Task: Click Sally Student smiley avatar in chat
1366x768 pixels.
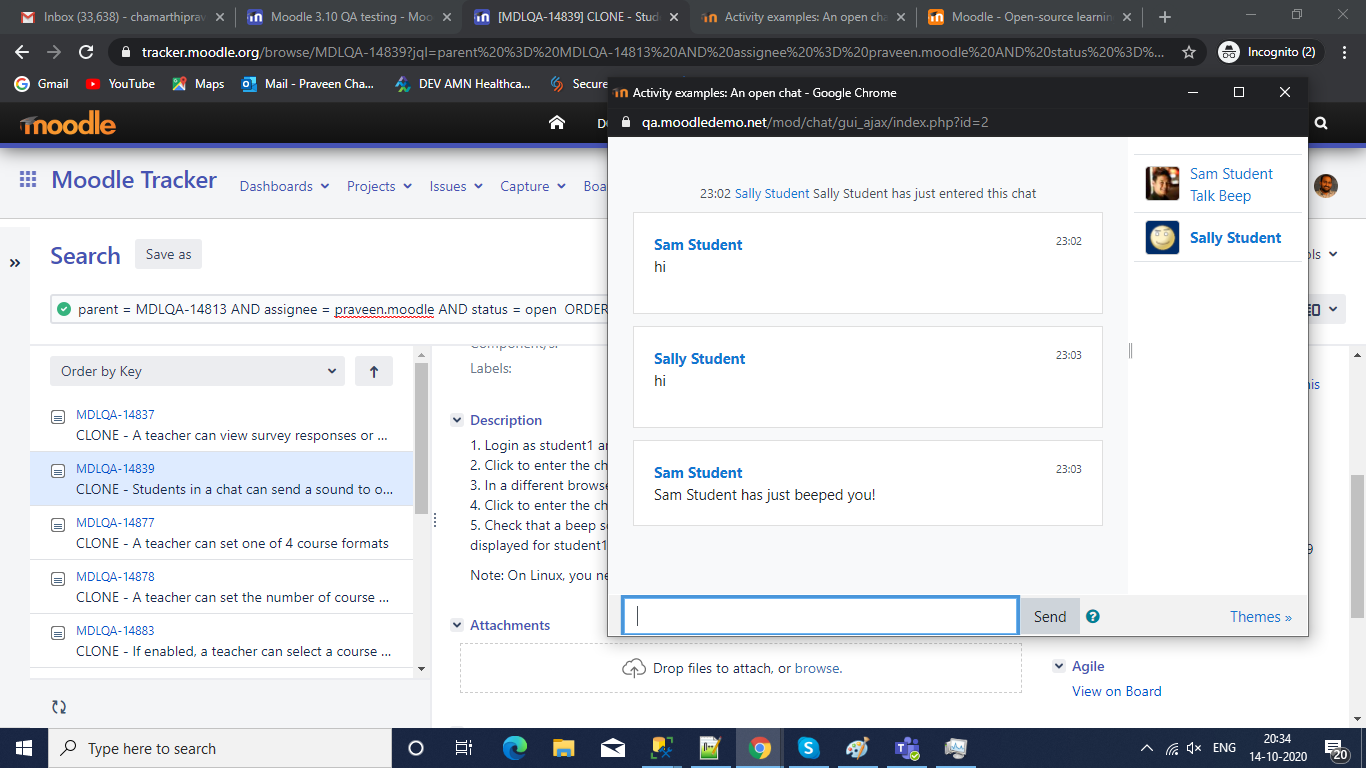Action: 1162,238
